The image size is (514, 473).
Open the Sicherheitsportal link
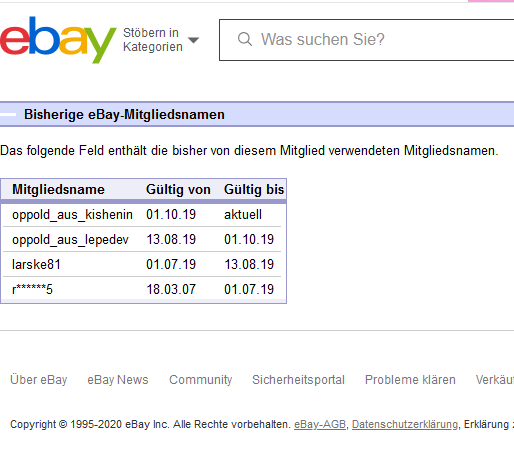click(298, 380)
